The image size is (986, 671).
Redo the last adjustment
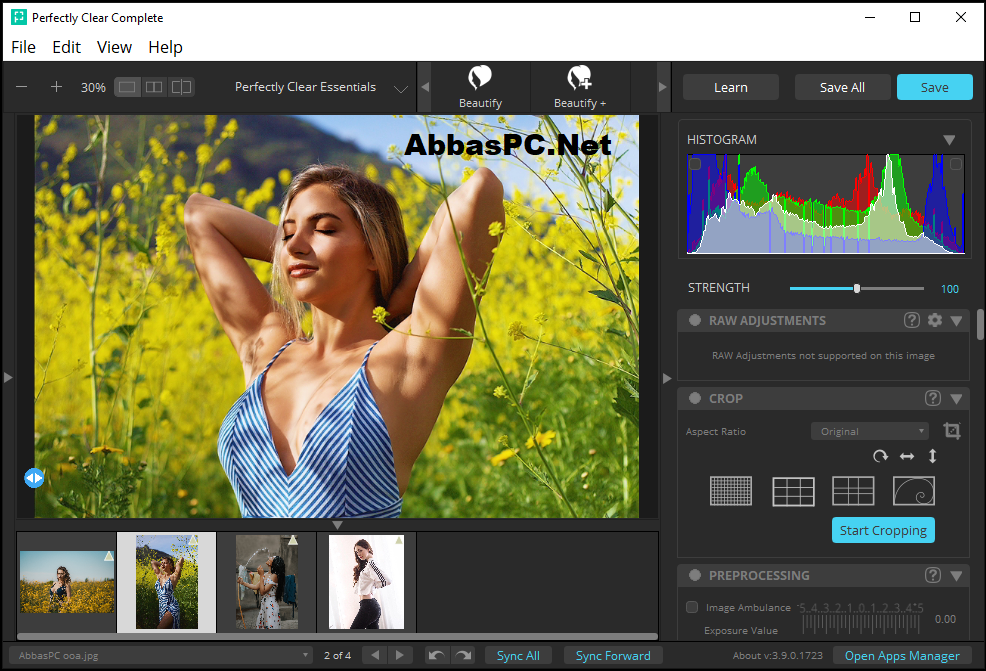(x=463, y=655)
